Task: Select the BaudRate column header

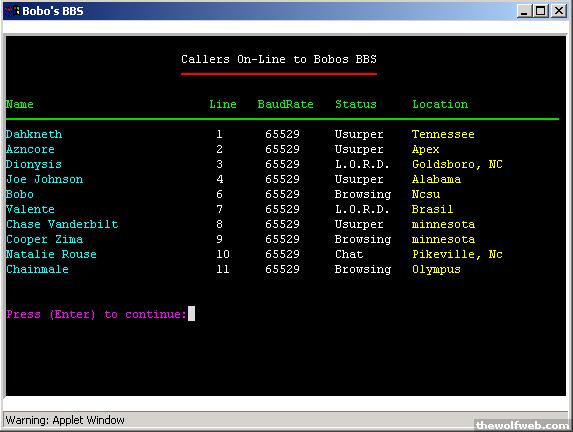Action: coord(285,105)
